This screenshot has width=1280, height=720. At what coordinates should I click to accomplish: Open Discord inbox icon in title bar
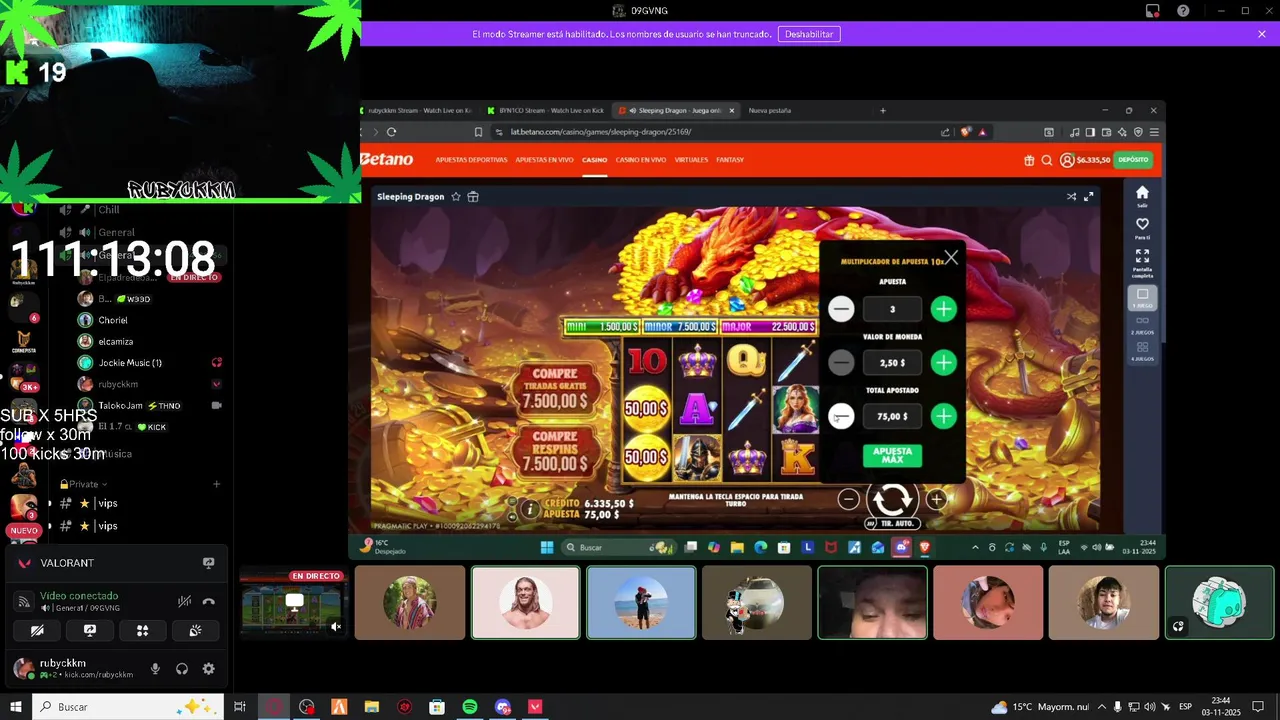pos(1153,11)
